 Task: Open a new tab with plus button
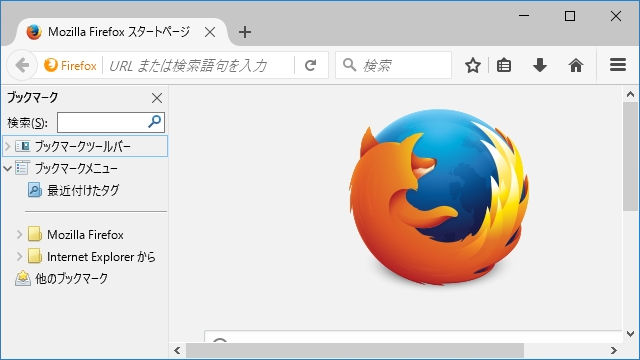pyautogui.click(x=245, y=32)
